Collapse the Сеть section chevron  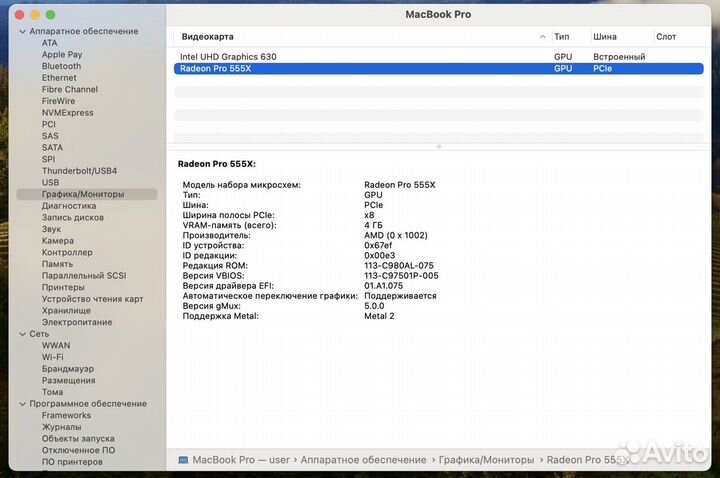click(x=22, y=334)
